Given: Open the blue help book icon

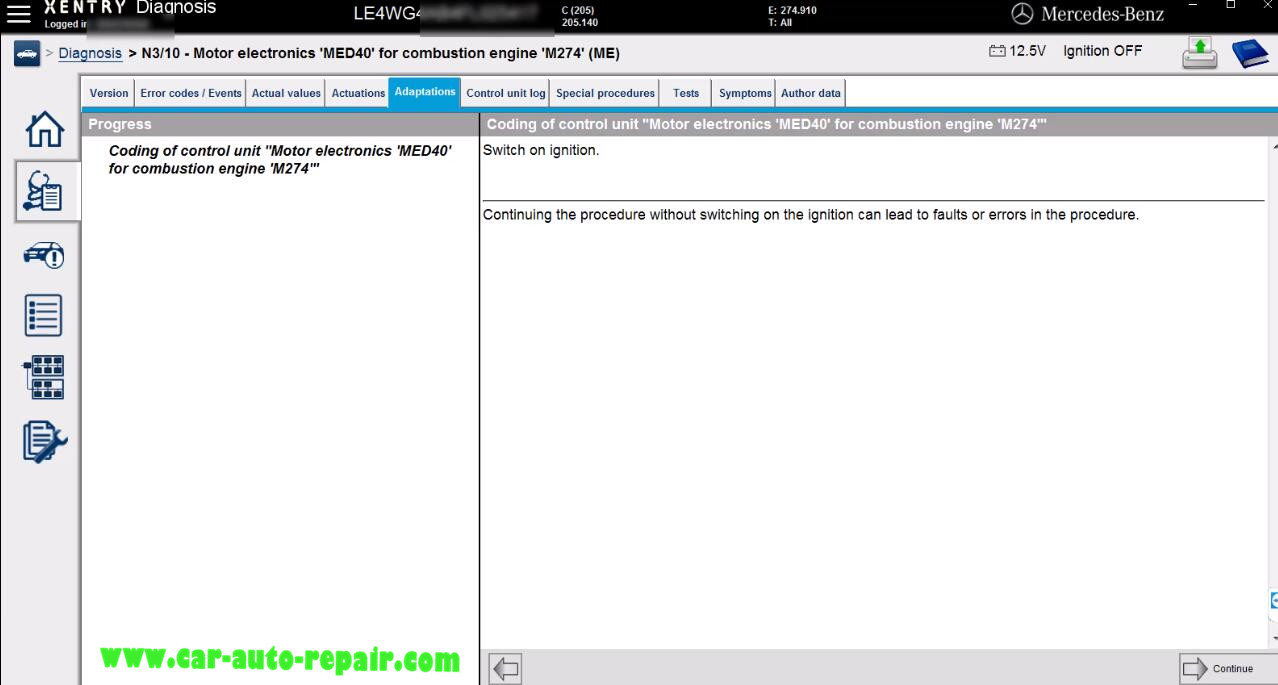Looking at the screenshot, I should point(1250,53).
